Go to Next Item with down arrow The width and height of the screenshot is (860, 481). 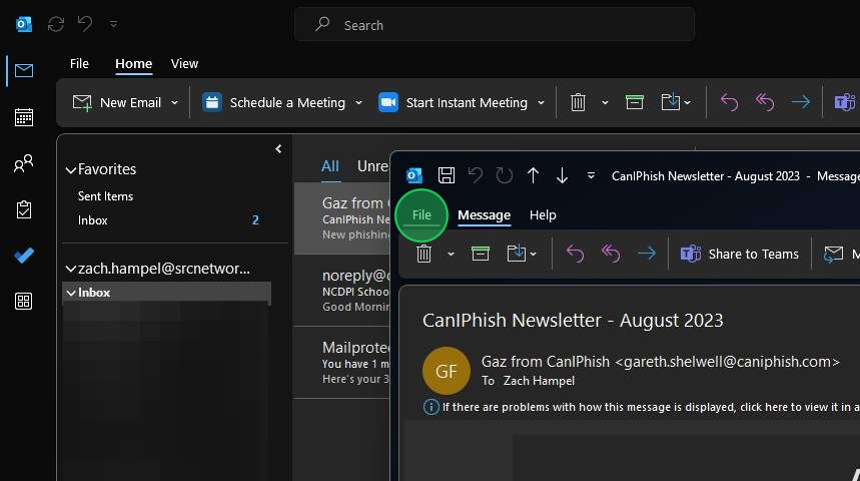click(x=562, y=176)
